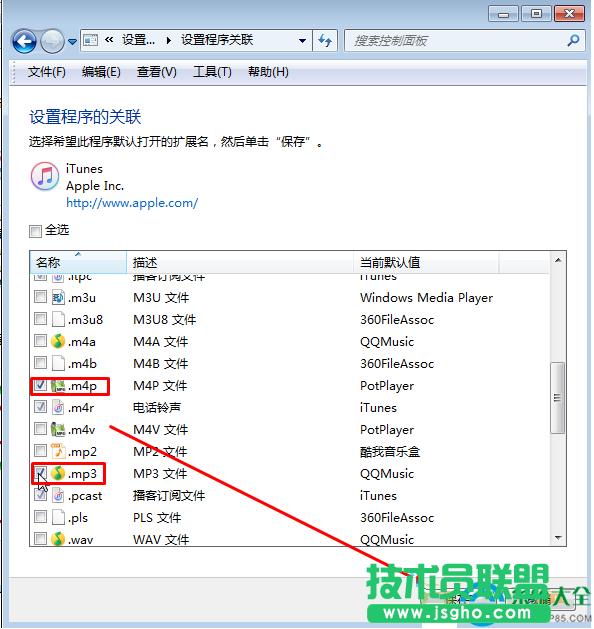This screenshot has height=629, width=594.
Task: Click the iTunes file icon beside .m4r
Action: (x=58, y=408)
